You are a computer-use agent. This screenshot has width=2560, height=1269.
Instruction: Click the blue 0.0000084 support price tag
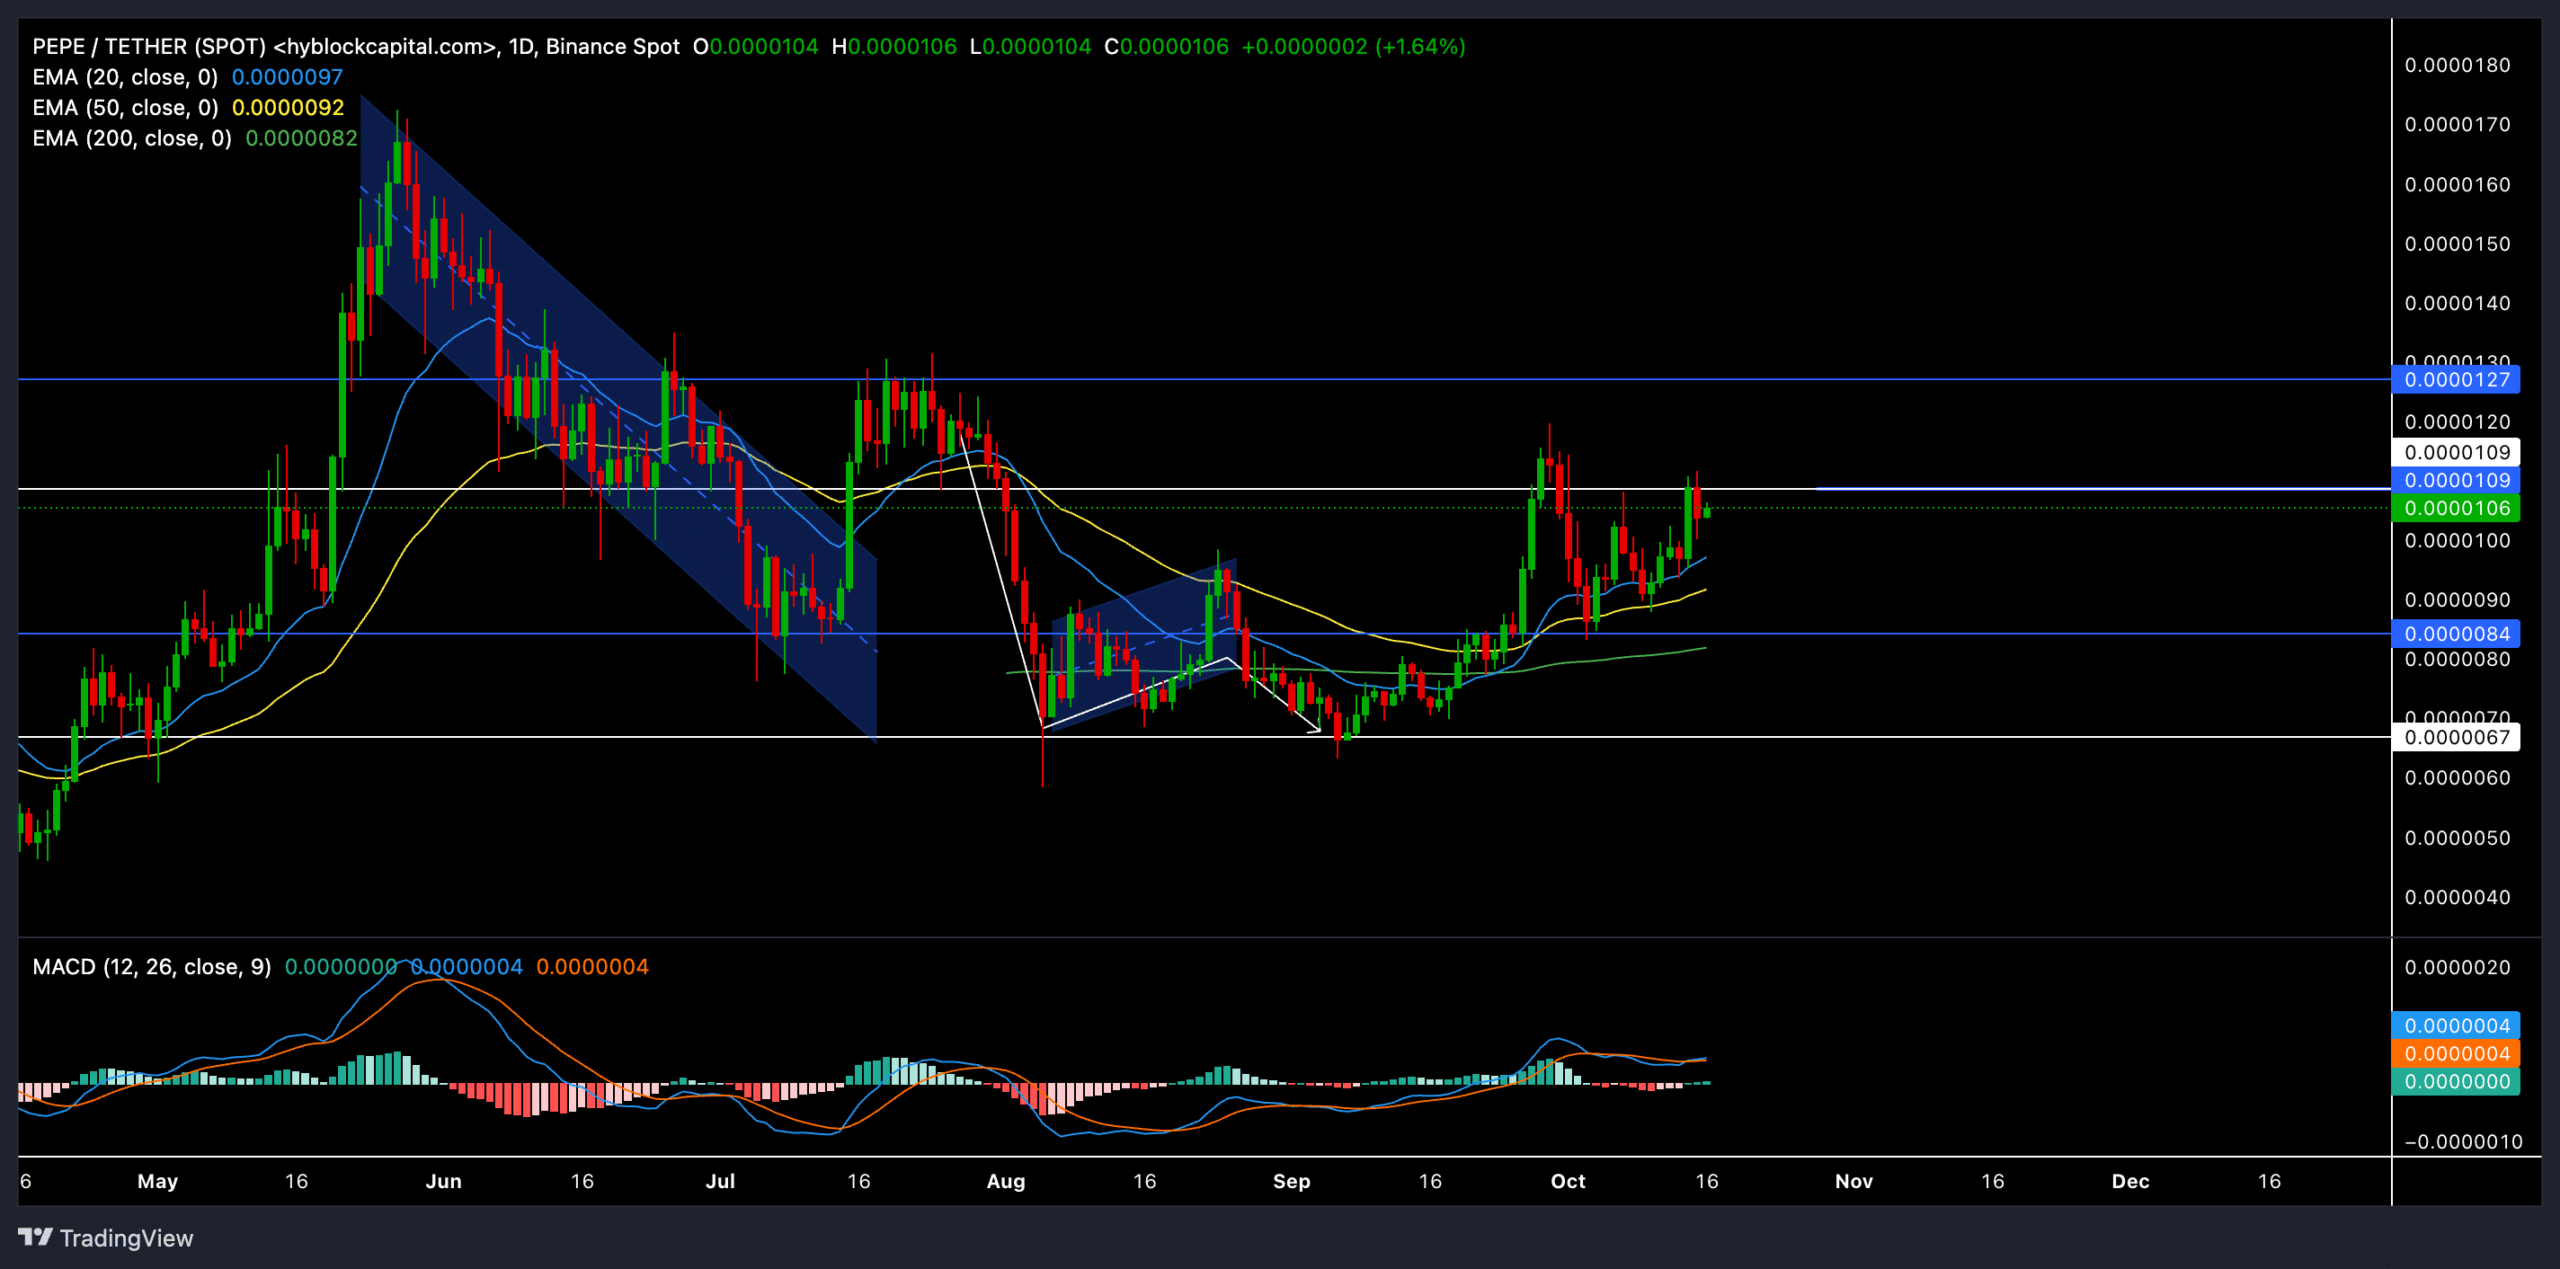pyautogui.click(x=2456, y=634)
